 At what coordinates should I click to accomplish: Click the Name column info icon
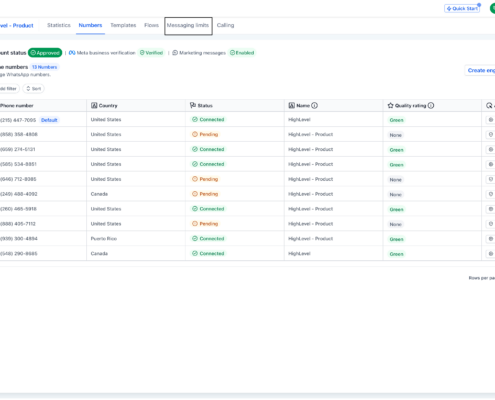pos(314,106)
